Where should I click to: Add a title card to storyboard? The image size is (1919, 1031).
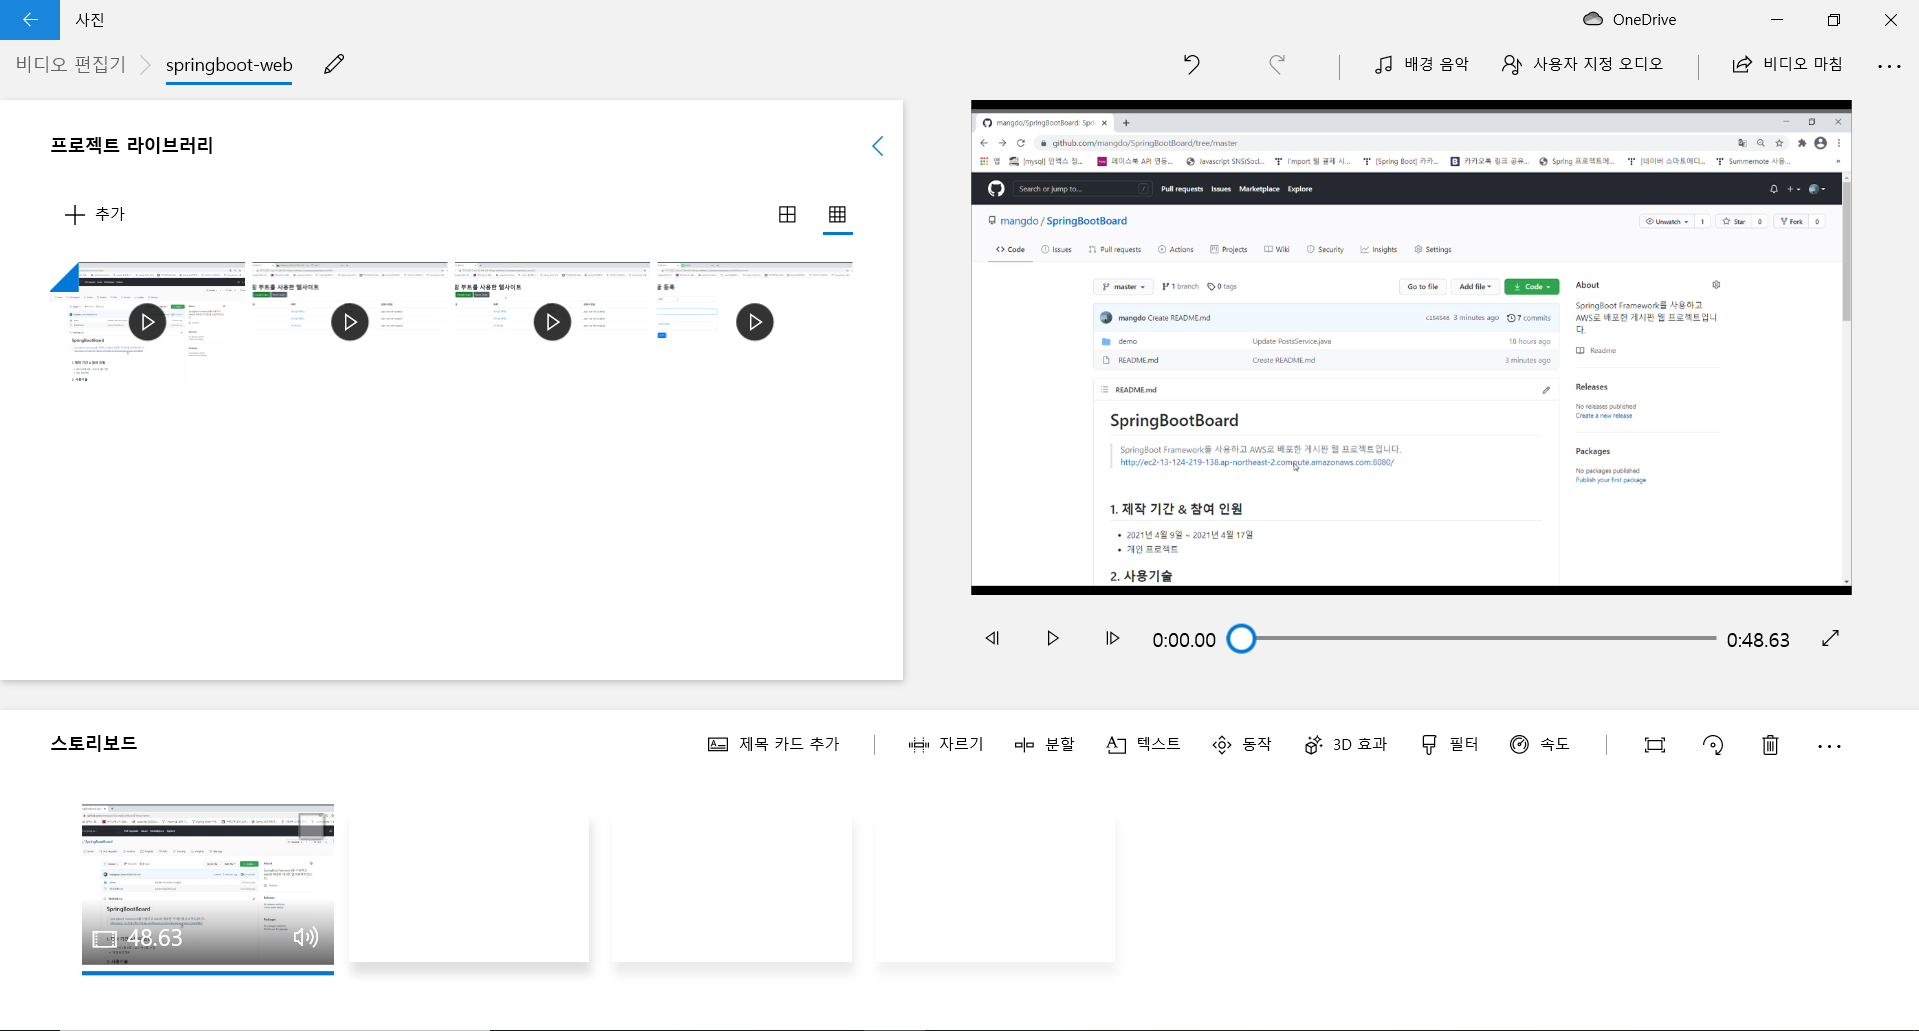coord(774,744)
